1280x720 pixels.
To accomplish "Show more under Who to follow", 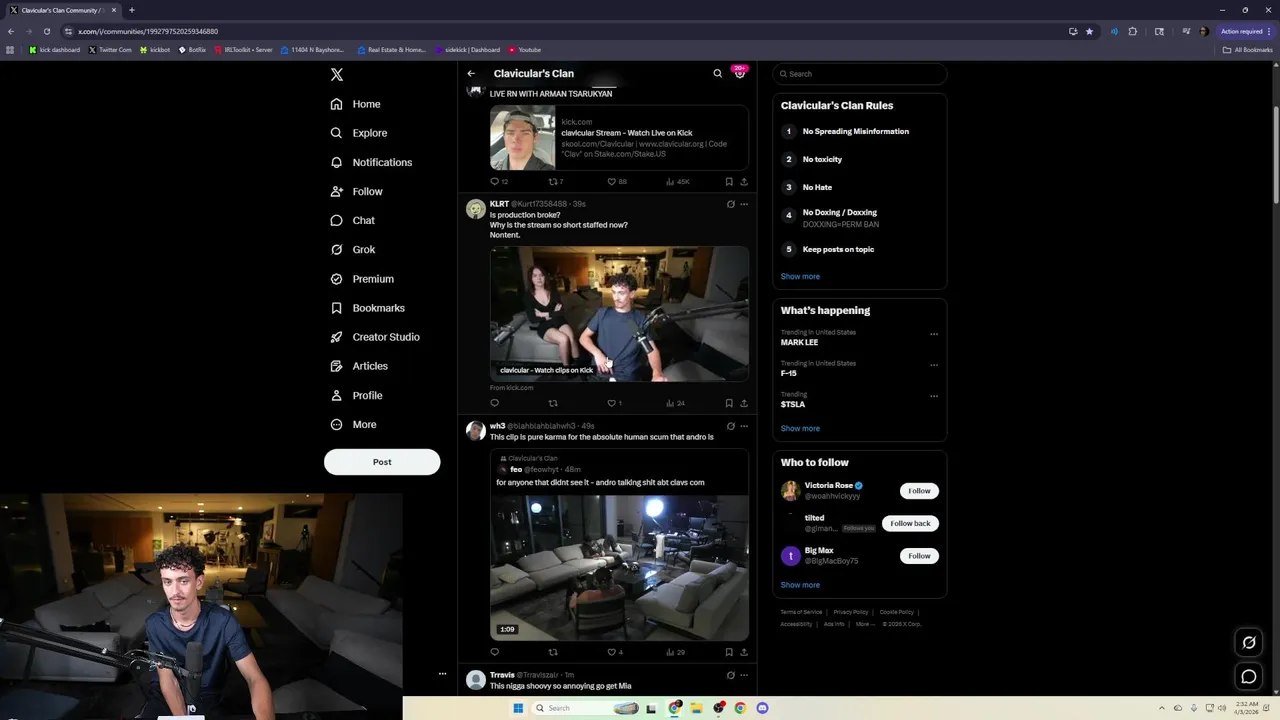I will tap(800, 585).
